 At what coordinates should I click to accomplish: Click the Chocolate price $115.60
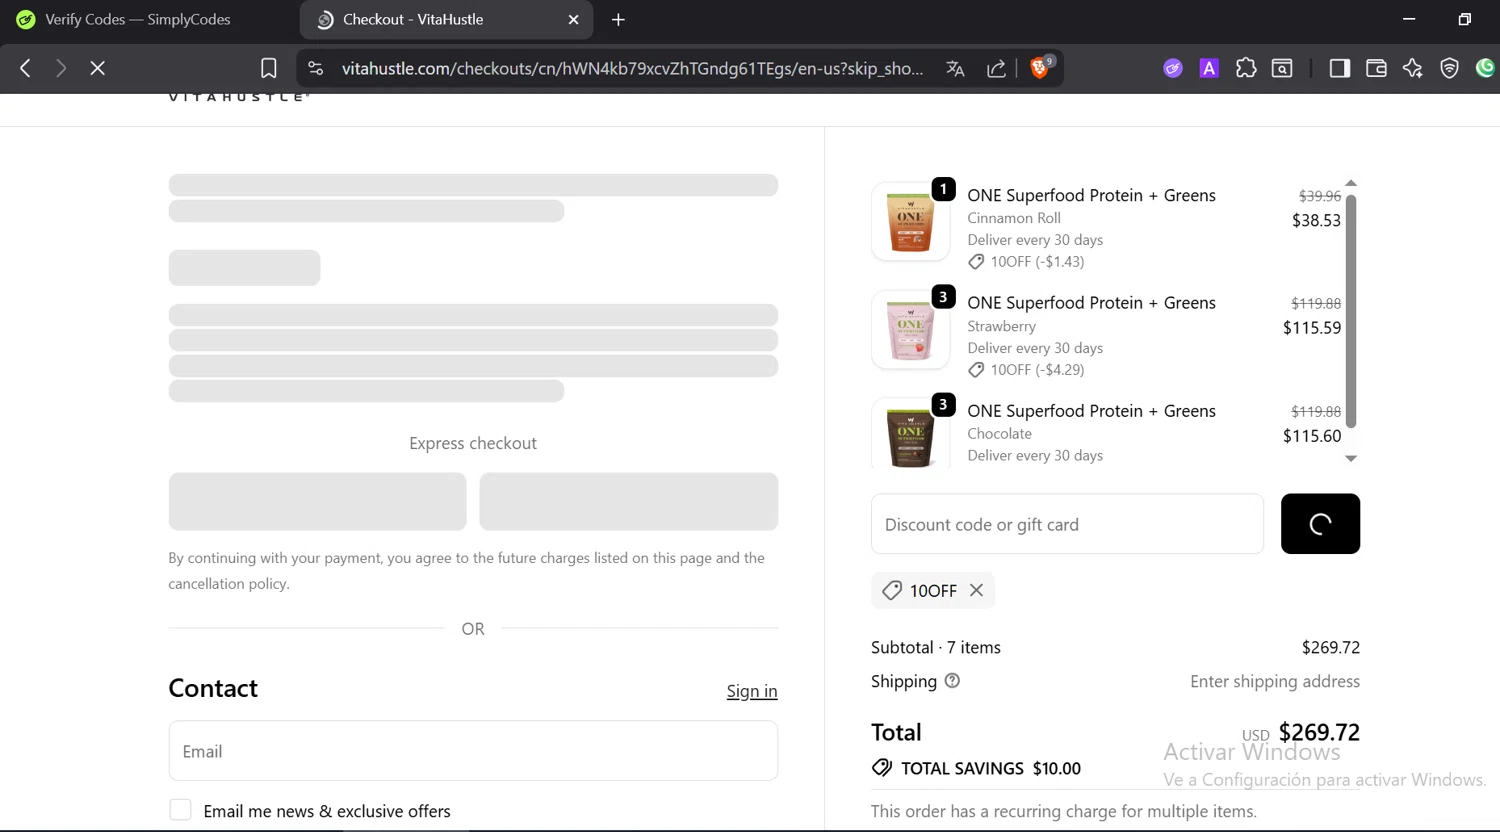[1312, 435]
